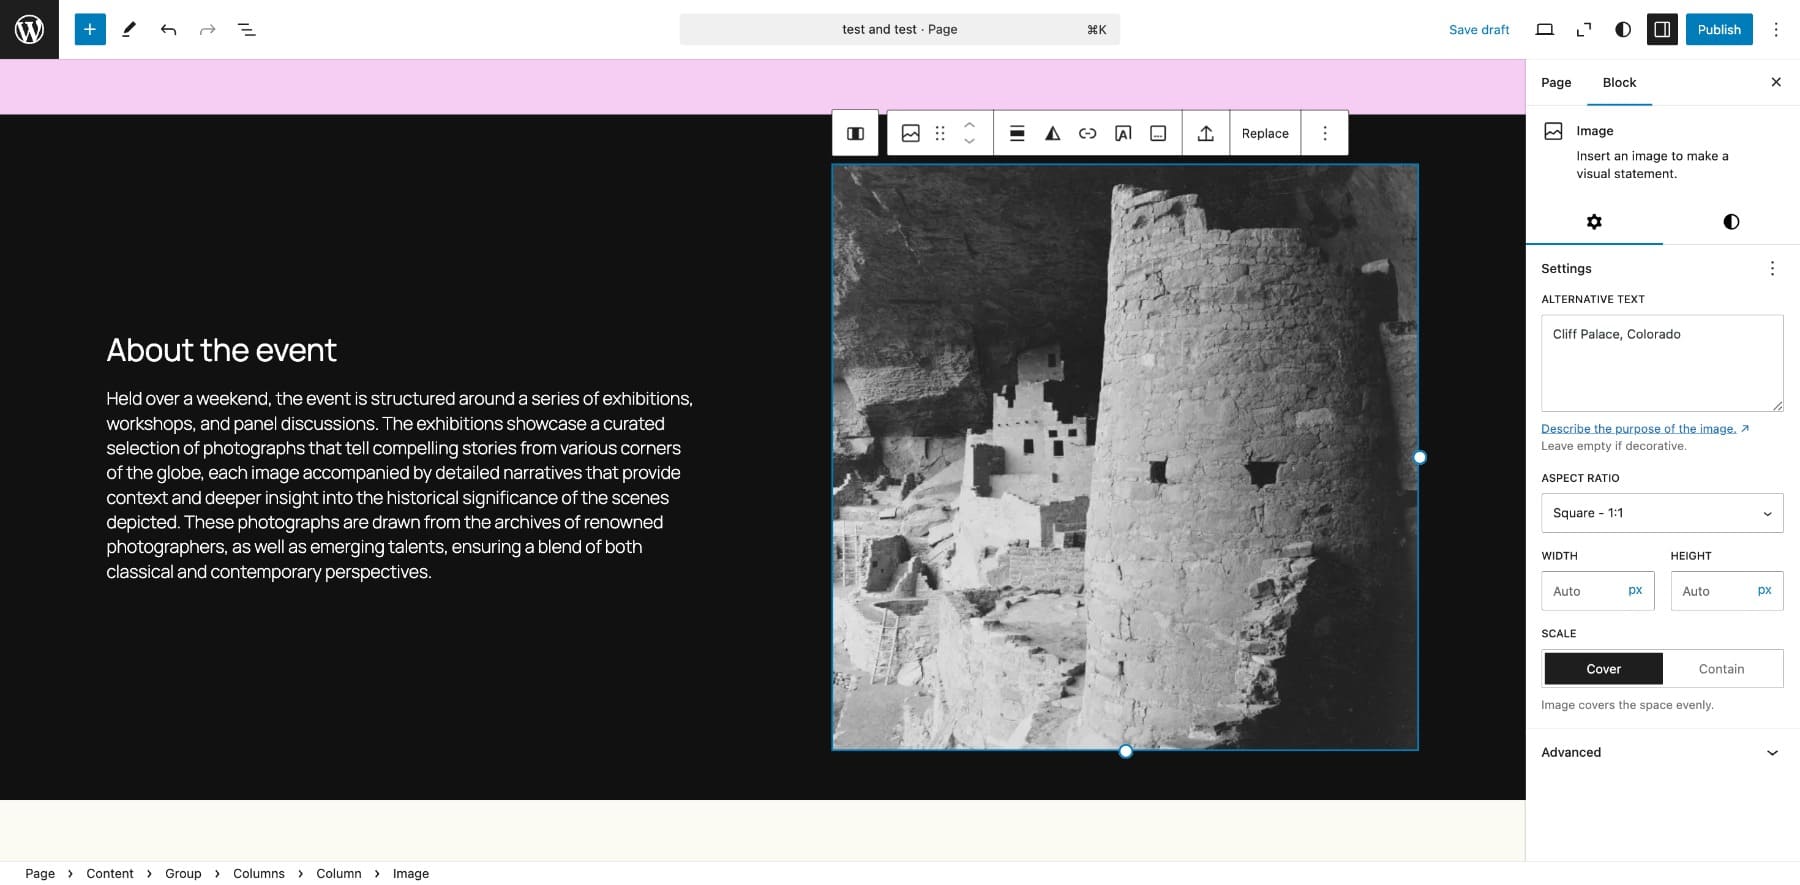Go to Page in breadcrumb
The width and height of the screenshot is (1800, 885).
tap(40, 873)
